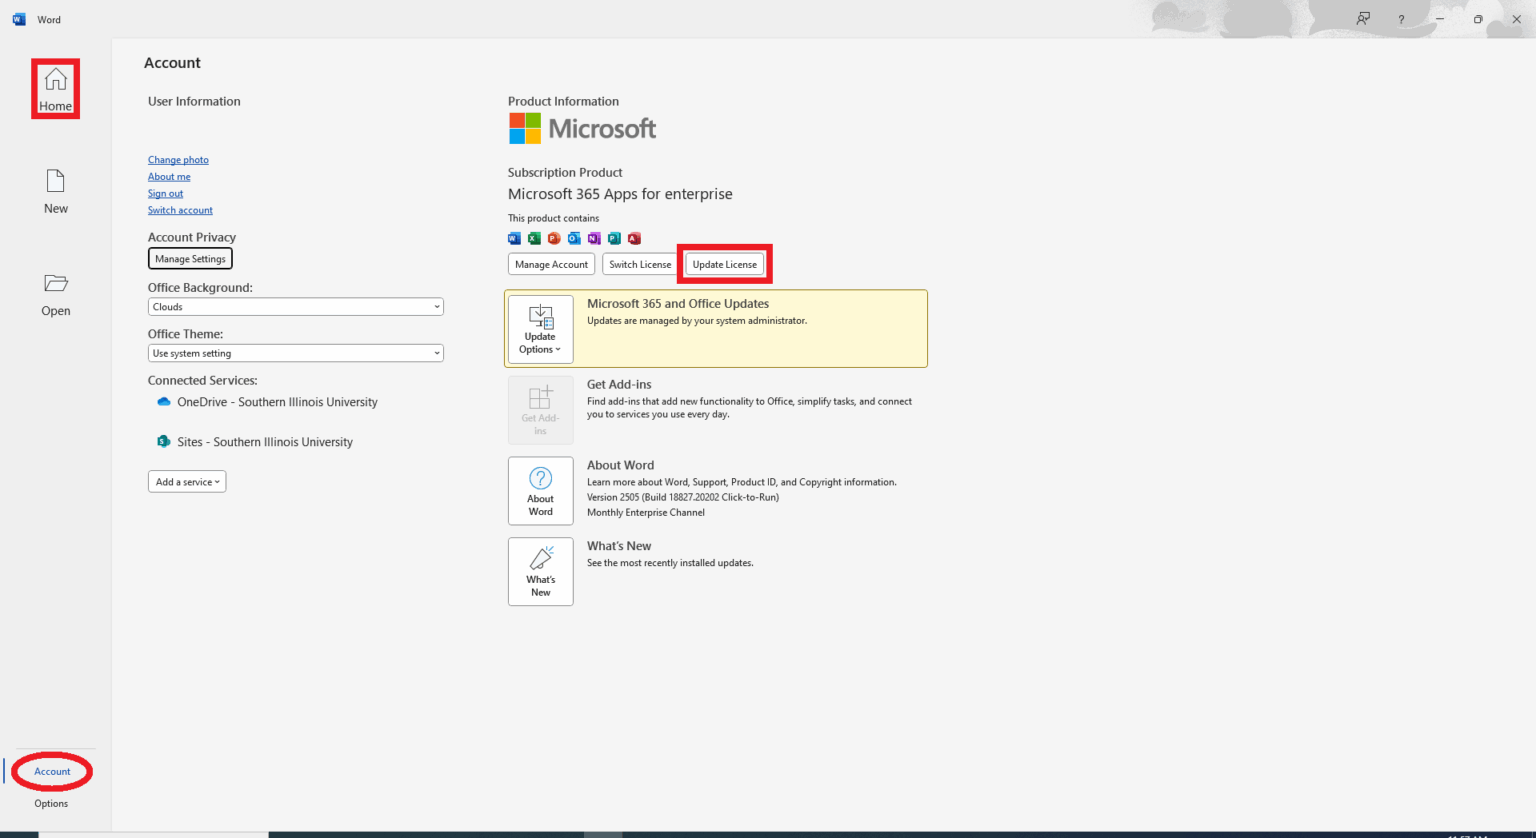The height and width of the screenshot is (838, 1536).
Task: Open the Office Theme dropdown
Action: (x=295, y=352)
